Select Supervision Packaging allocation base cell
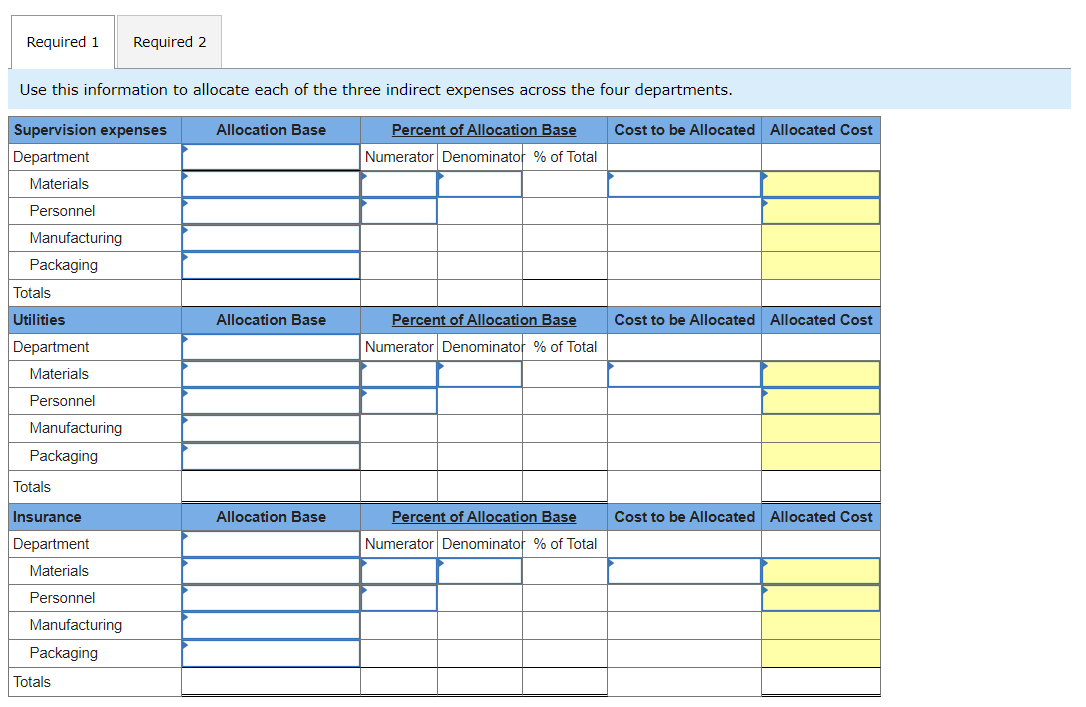The image size is (1086, 707). coord(271,265)
